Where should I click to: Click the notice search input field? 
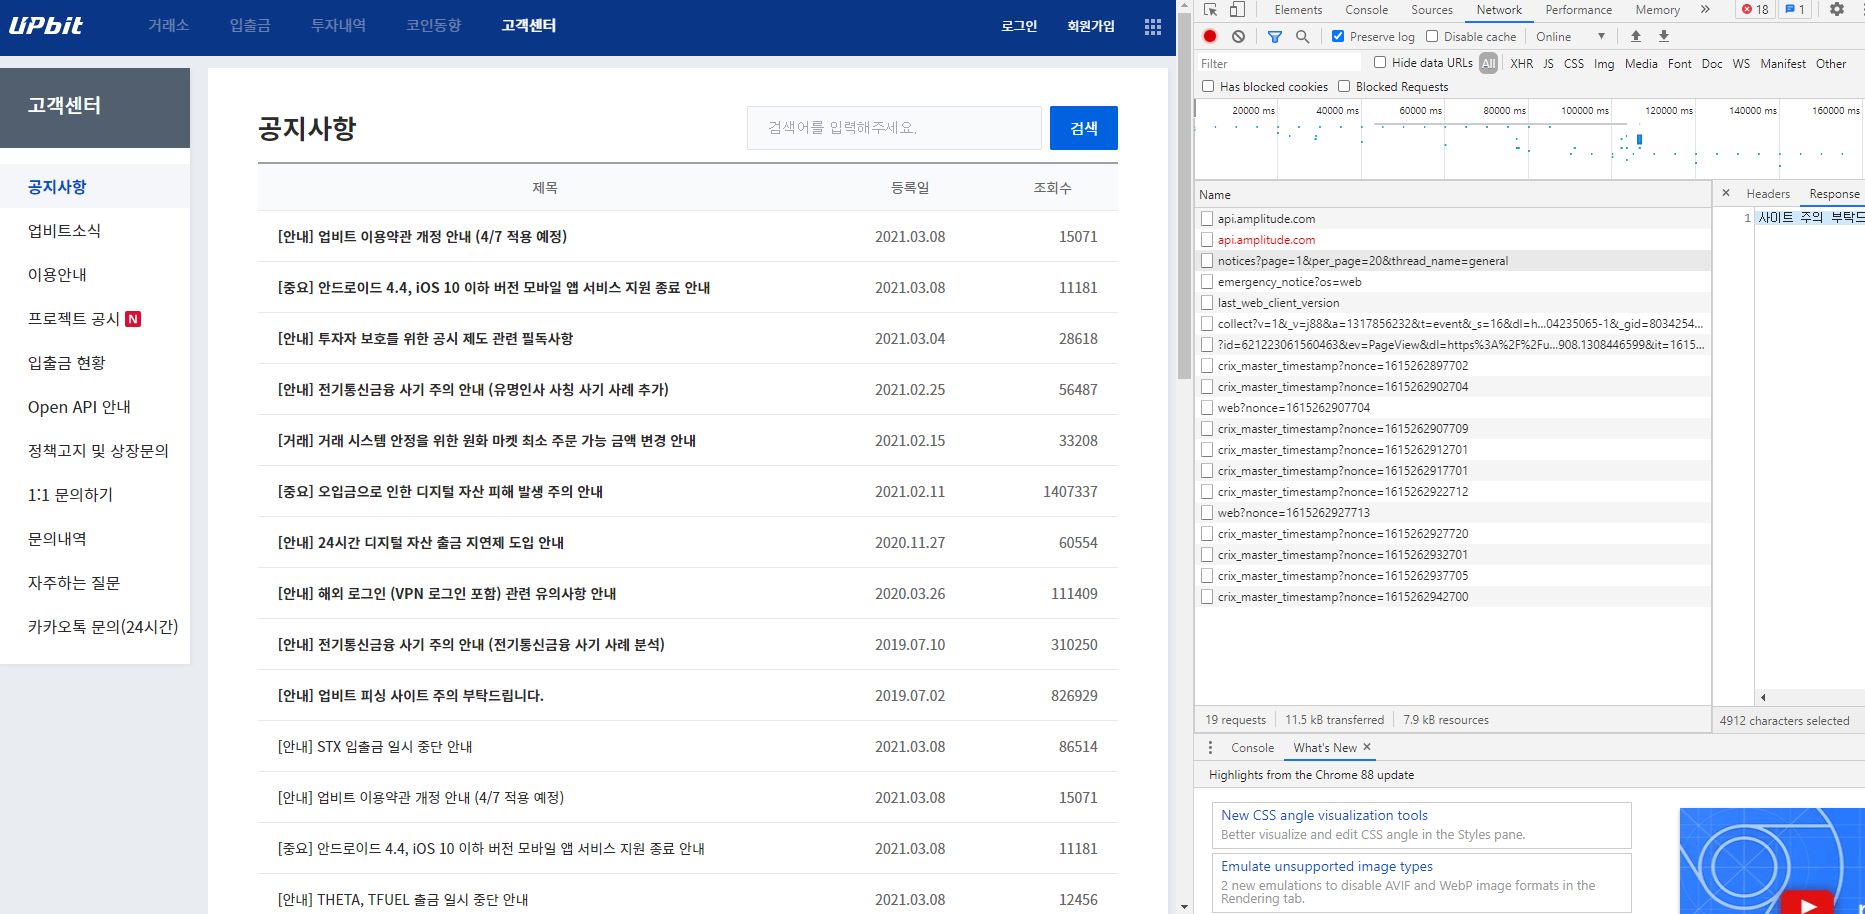(894, 128)
